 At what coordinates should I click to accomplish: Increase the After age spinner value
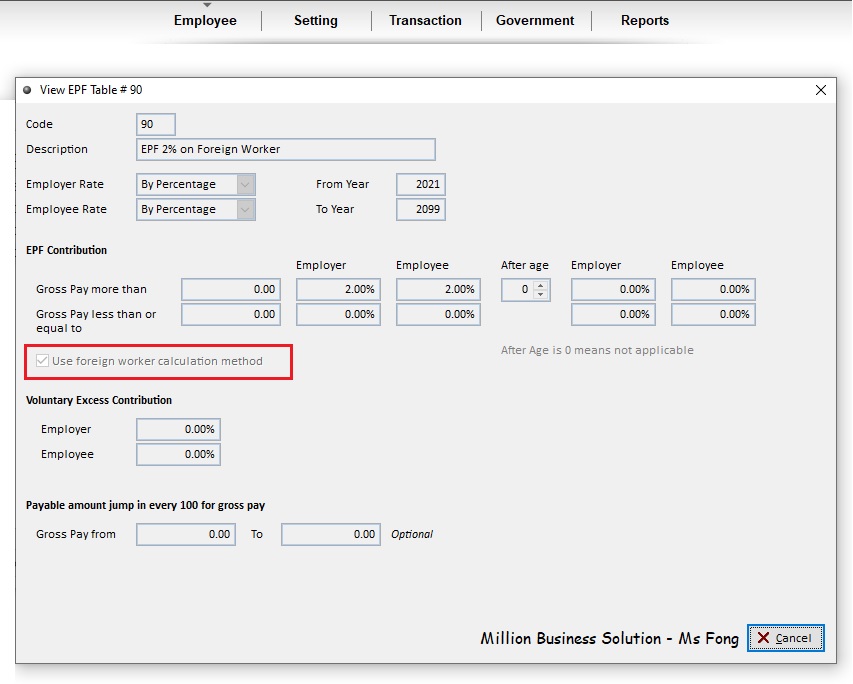(x=540, y=285)
